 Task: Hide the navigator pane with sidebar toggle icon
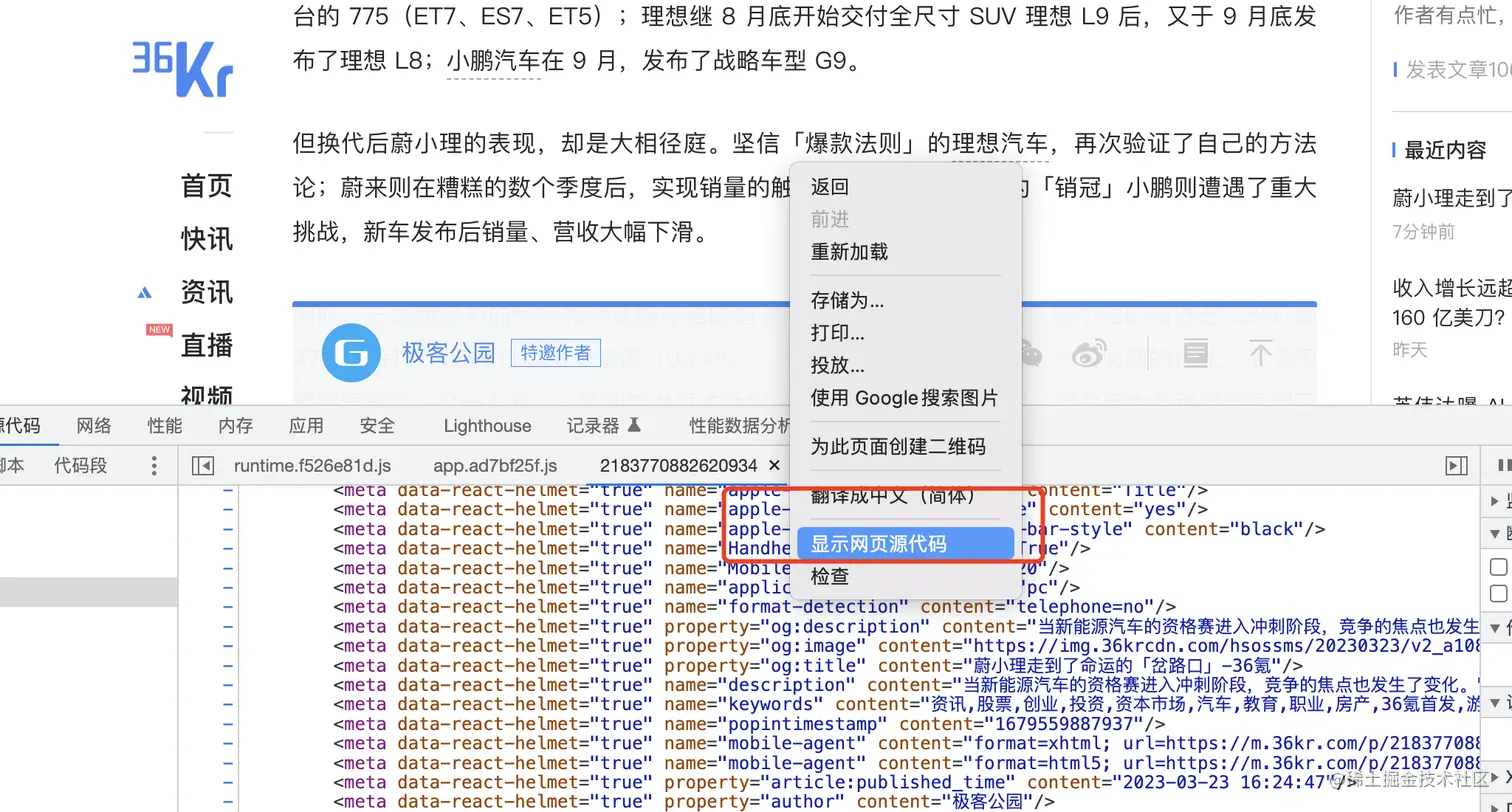tap(203, 466)
